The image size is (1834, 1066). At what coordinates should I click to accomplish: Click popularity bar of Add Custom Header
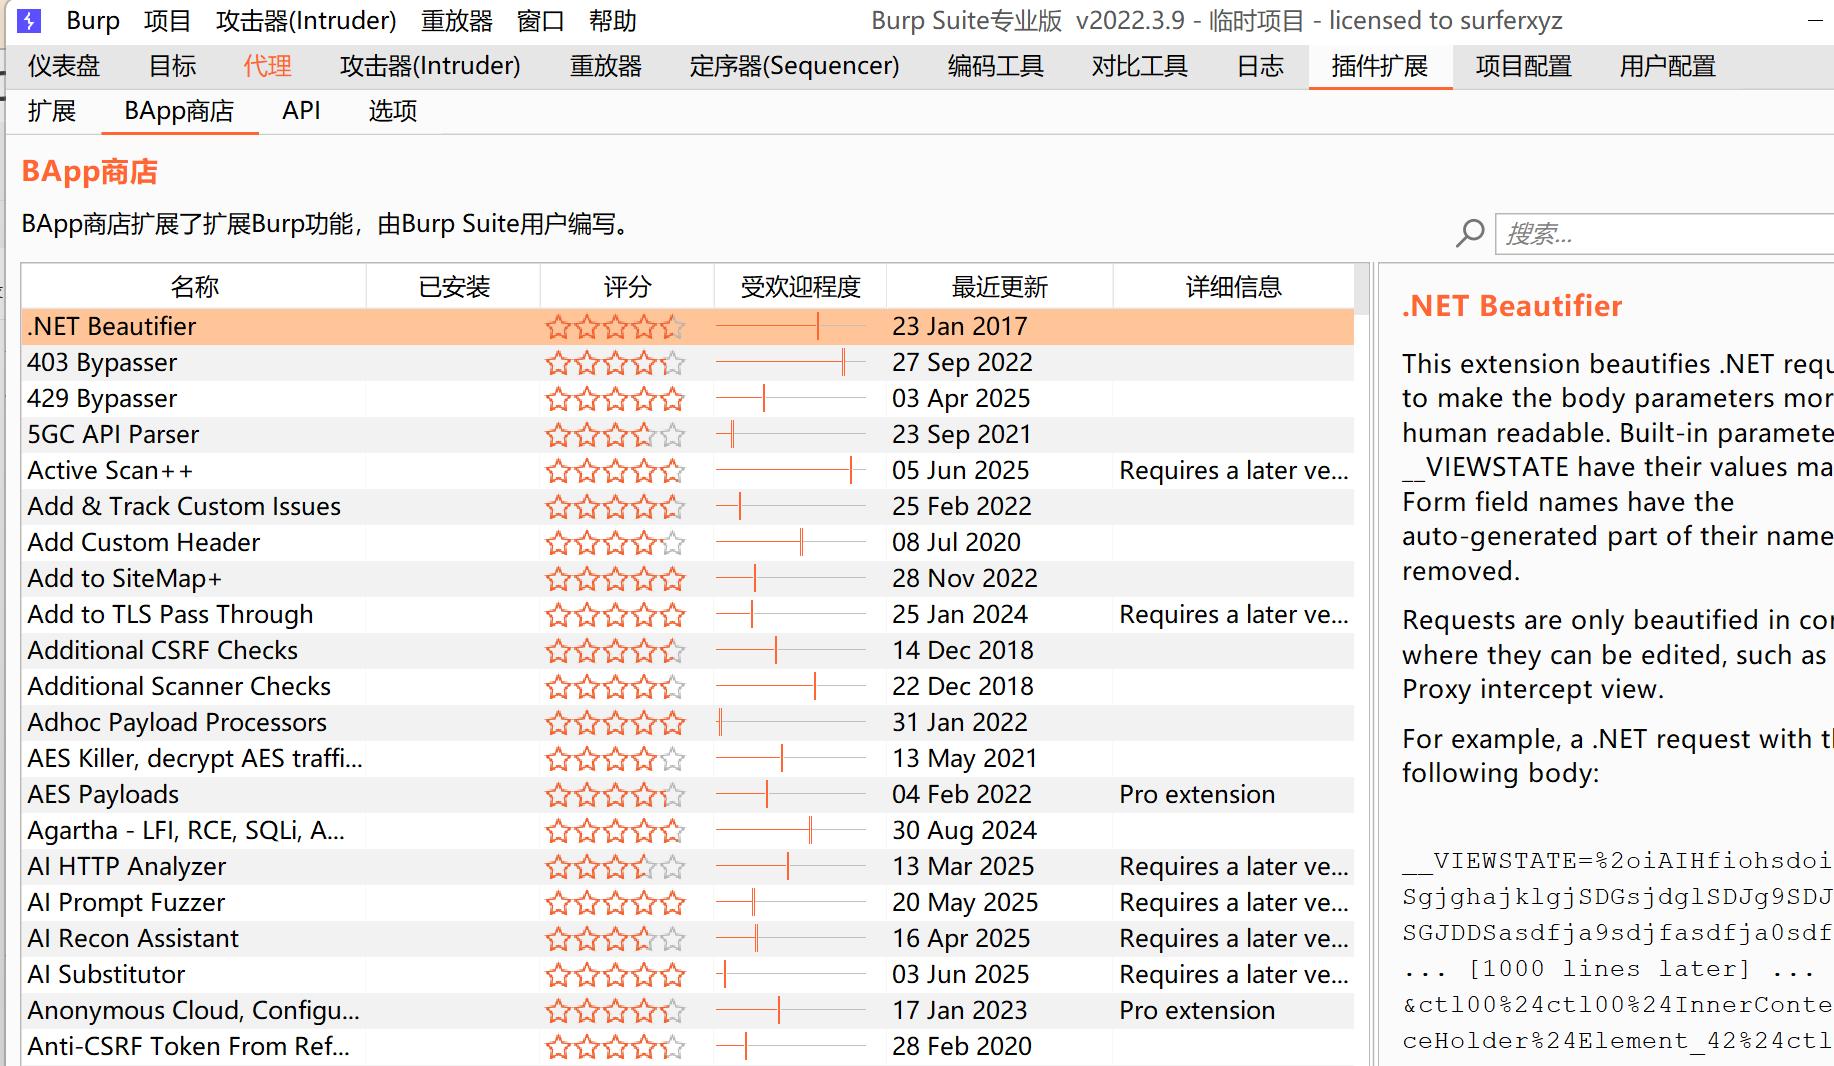point(791,543)
